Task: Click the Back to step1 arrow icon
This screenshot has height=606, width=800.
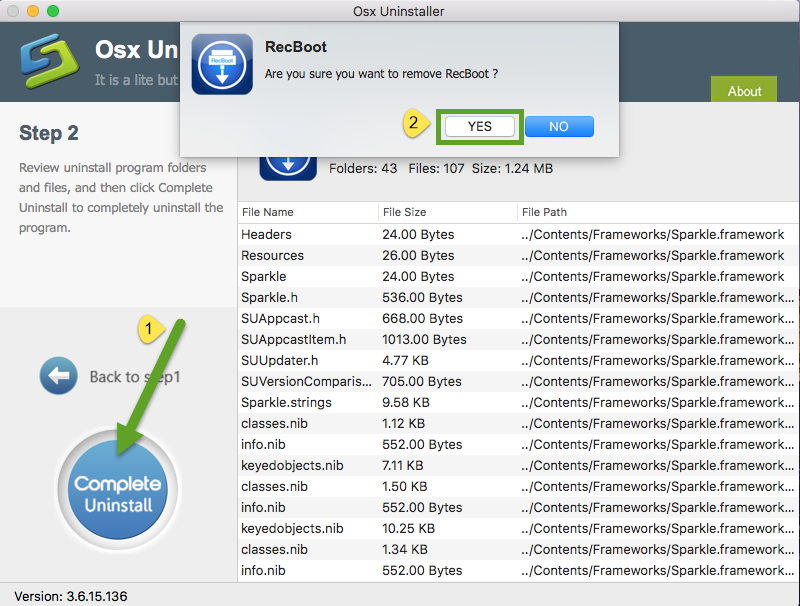Action: [x=58, y=376]
